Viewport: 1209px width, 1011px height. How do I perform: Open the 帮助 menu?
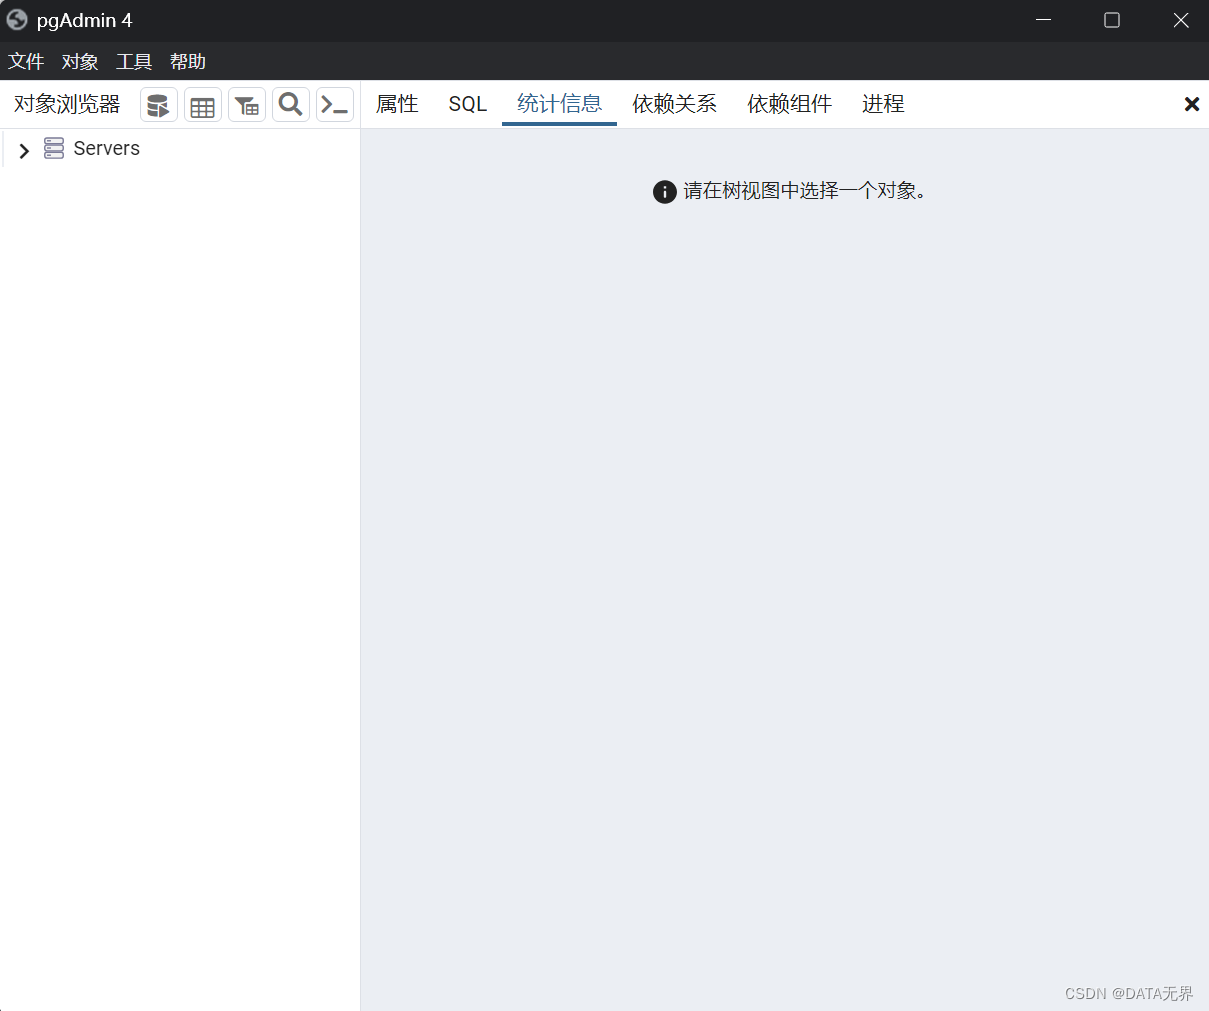[188, 61]
